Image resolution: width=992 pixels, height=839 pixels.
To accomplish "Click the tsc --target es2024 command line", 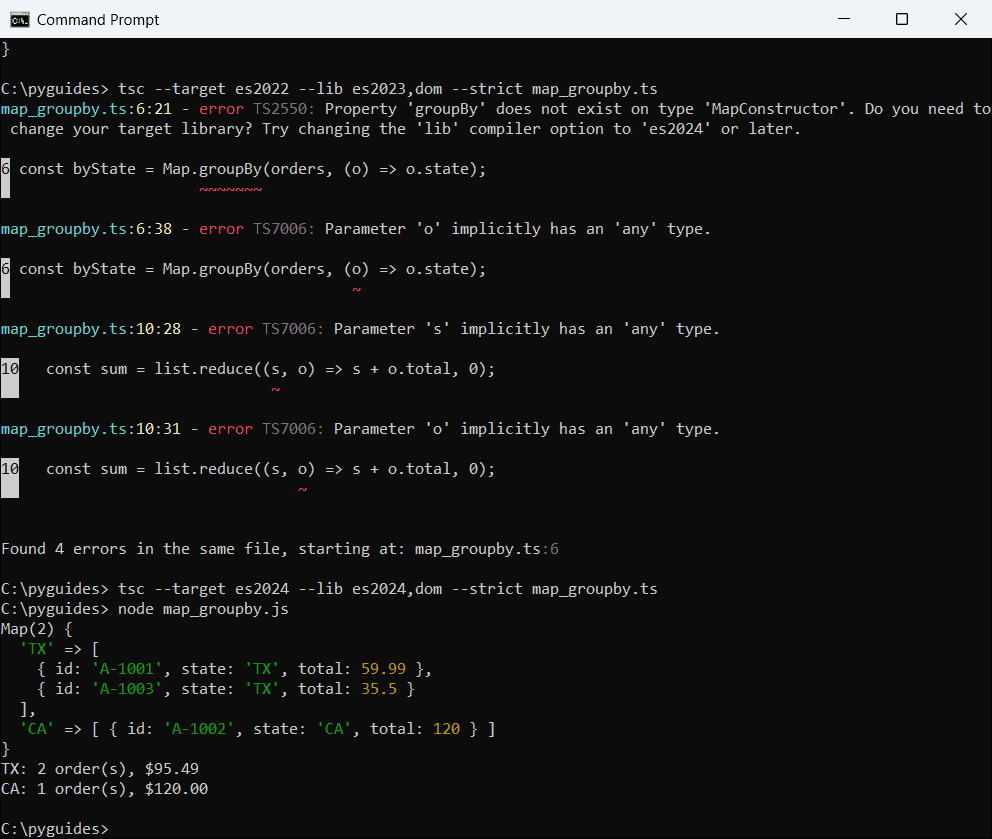I will click(x=329, y=588).
